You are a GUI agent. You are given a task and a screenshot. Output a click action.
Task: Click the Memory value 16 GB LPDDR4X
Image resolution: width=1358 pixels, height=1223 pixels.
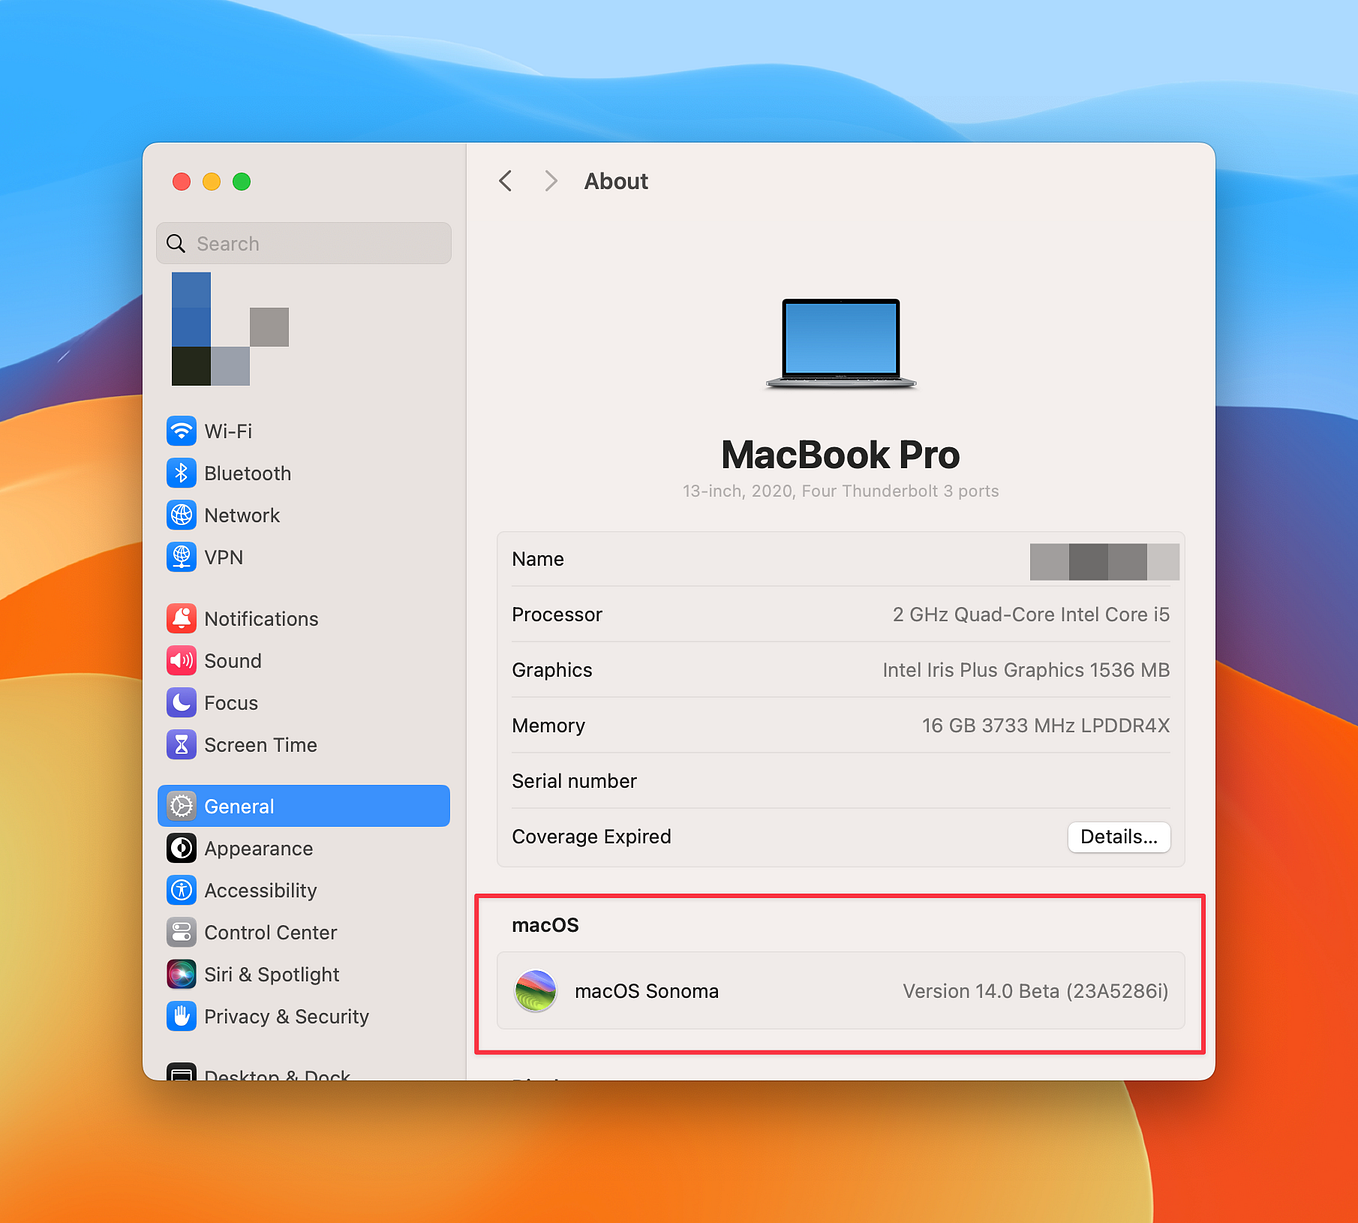[1046, 726]
